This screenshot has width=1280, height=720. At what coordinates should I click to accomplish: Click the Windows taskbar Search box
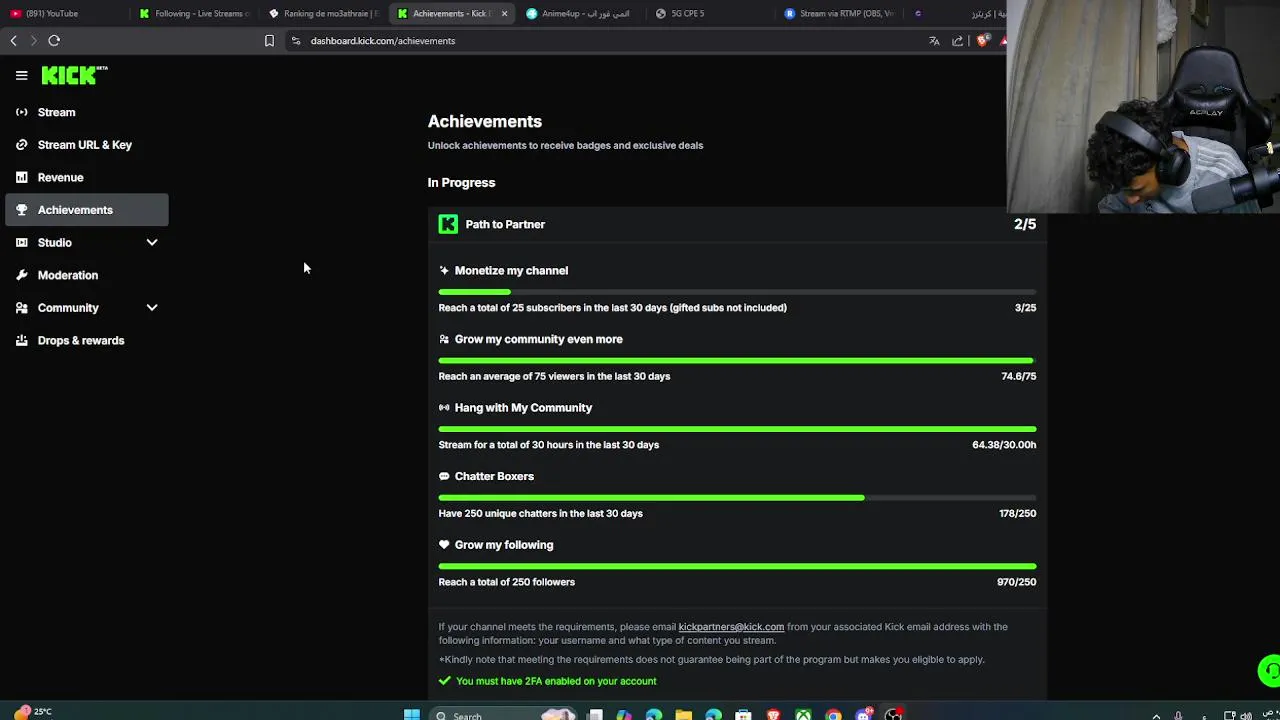505,715
